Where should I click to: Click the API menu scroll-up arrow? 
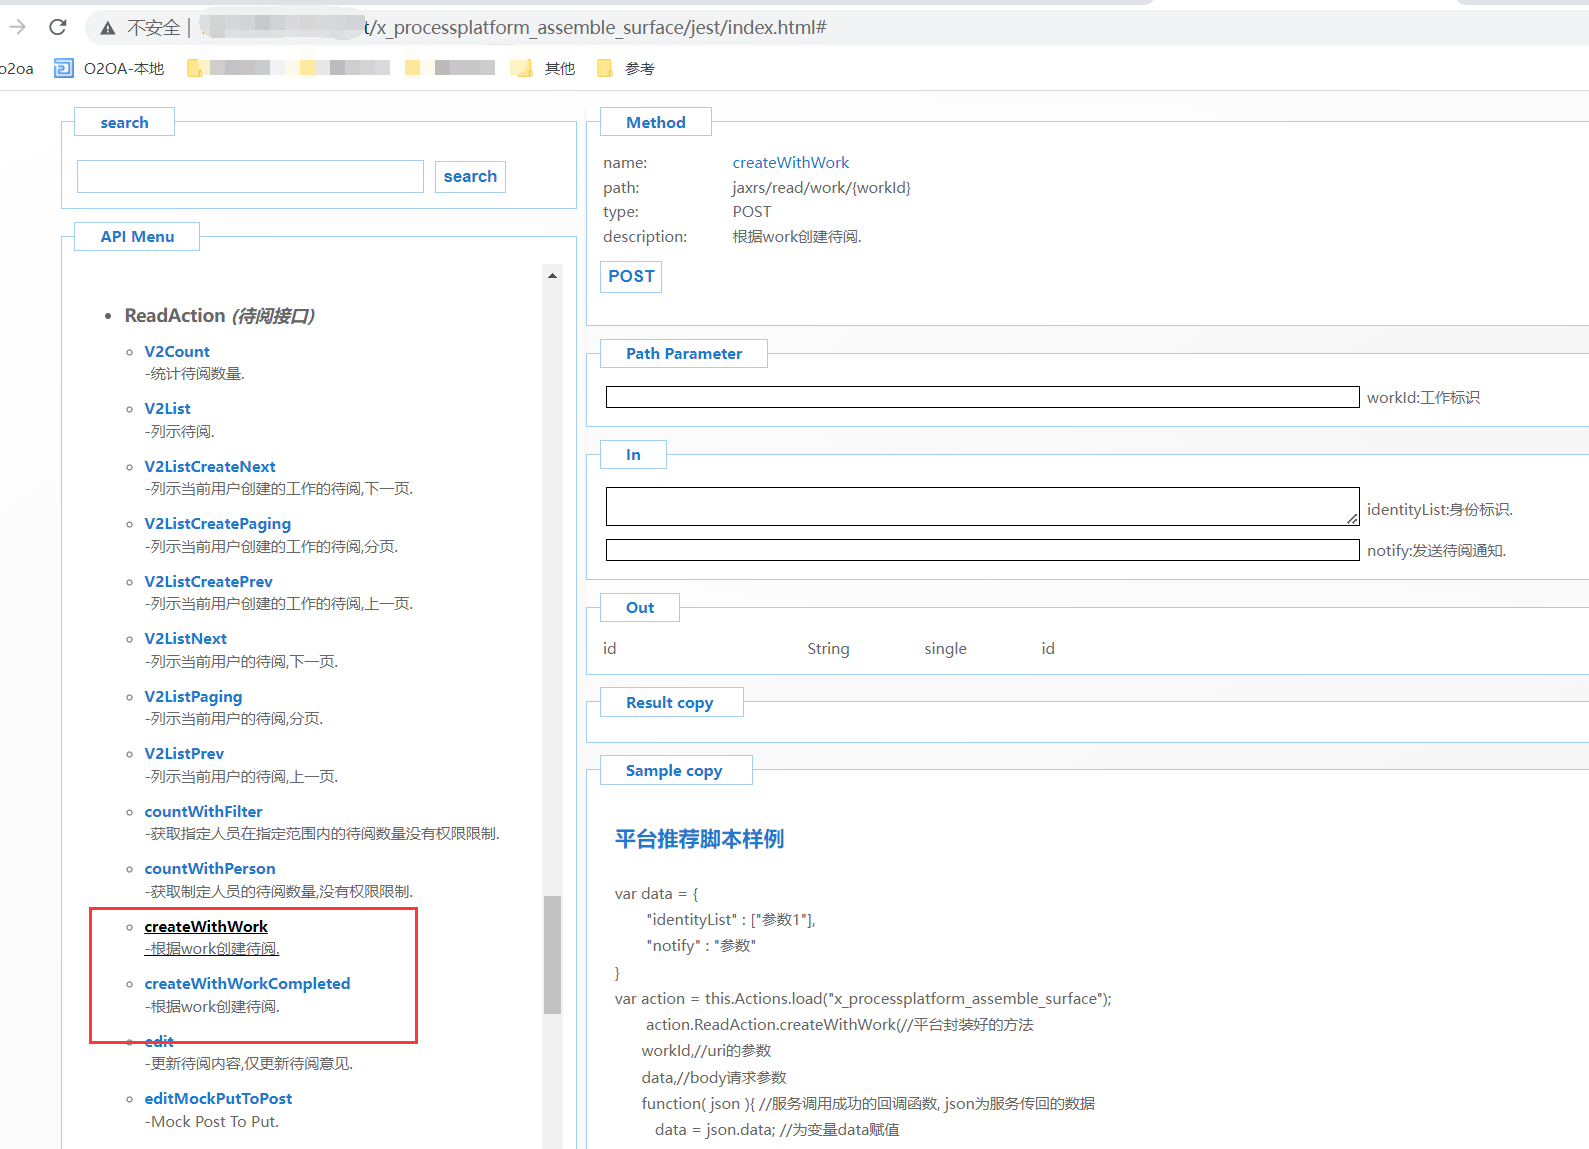coord(552,275)
